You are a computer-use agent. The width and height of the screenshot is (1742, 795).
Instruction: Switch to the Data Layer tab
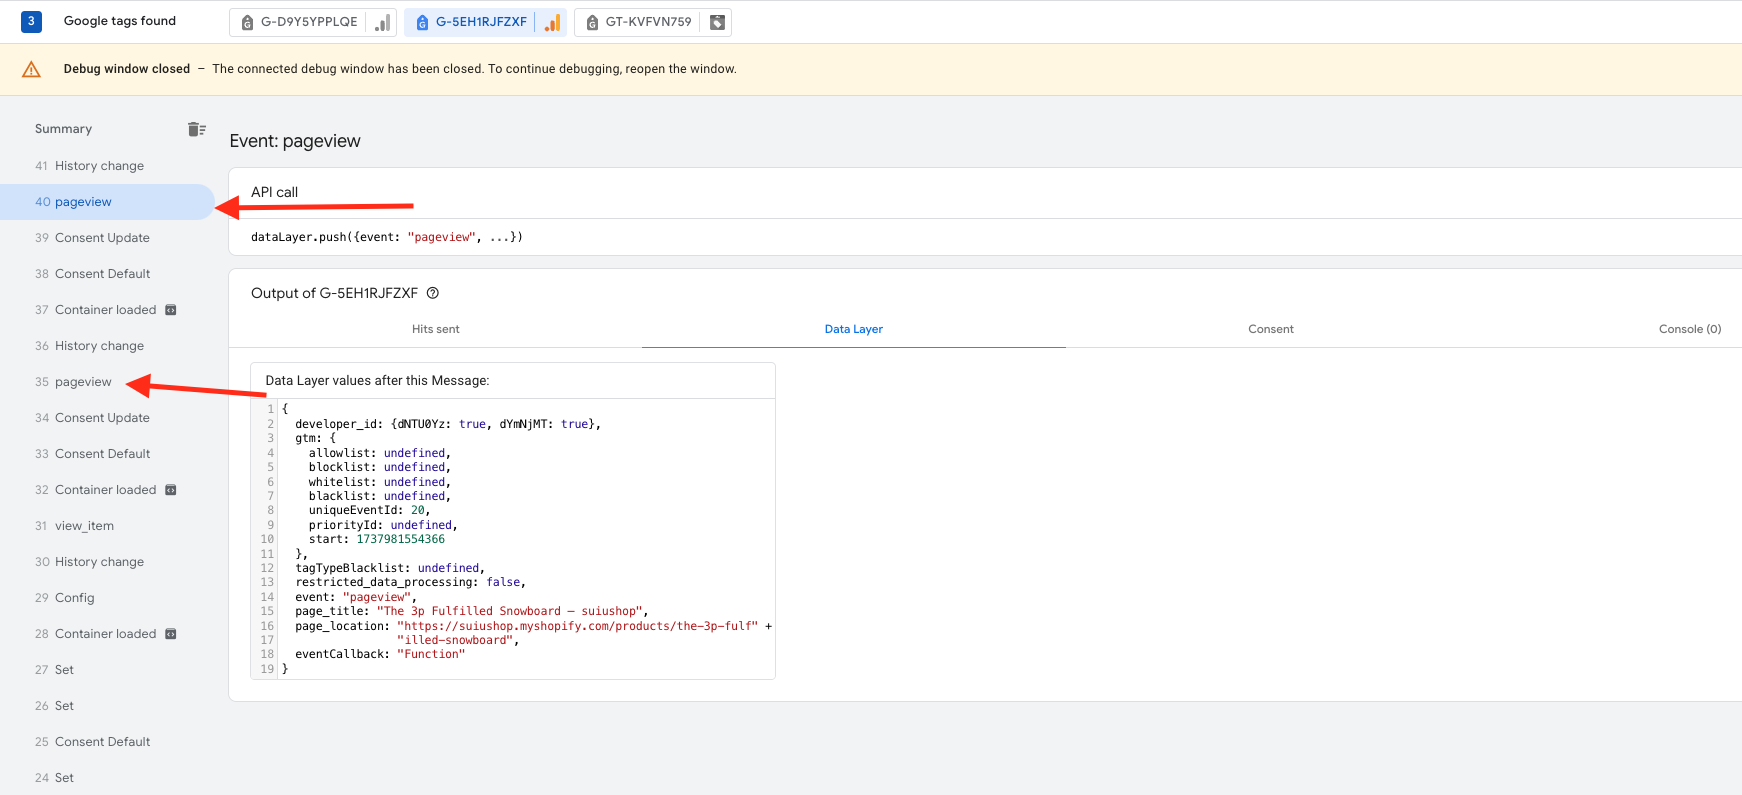tap(854, 329)
